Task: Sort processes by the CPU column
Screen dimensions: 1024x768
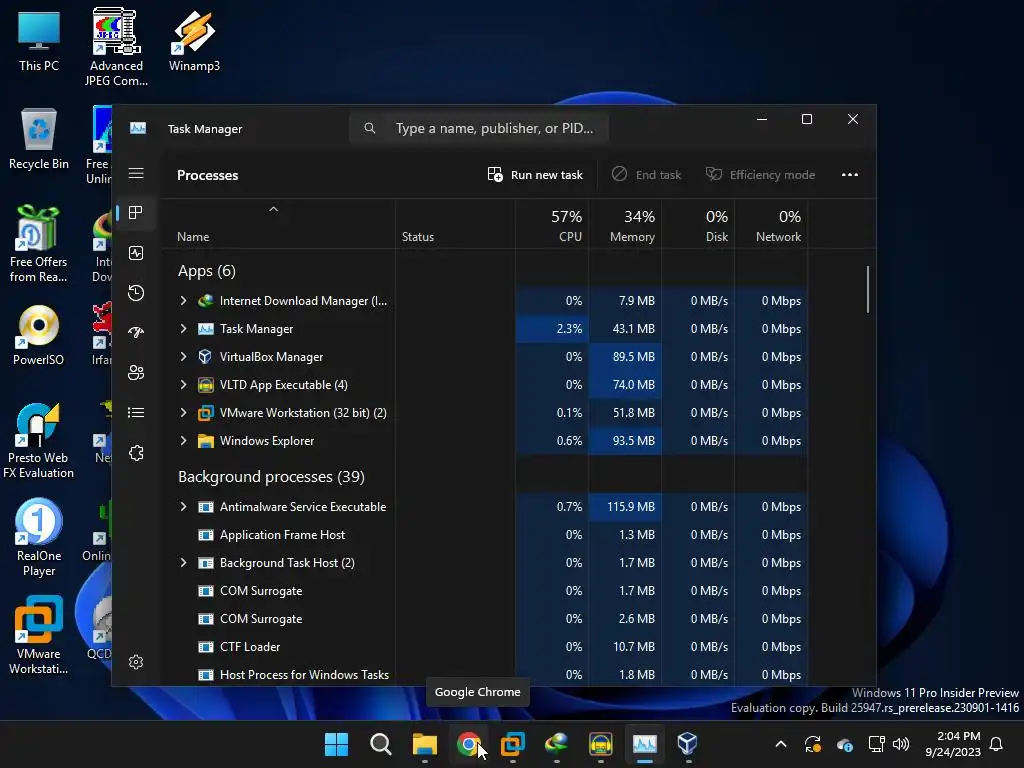Action: point(552,225)
